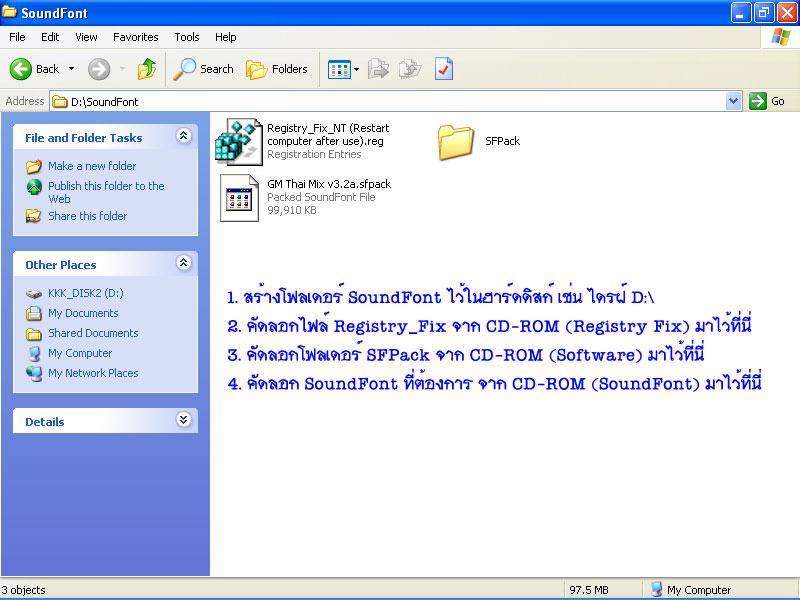Click Share this folder
800x600 pixels.
click(87, 216)
